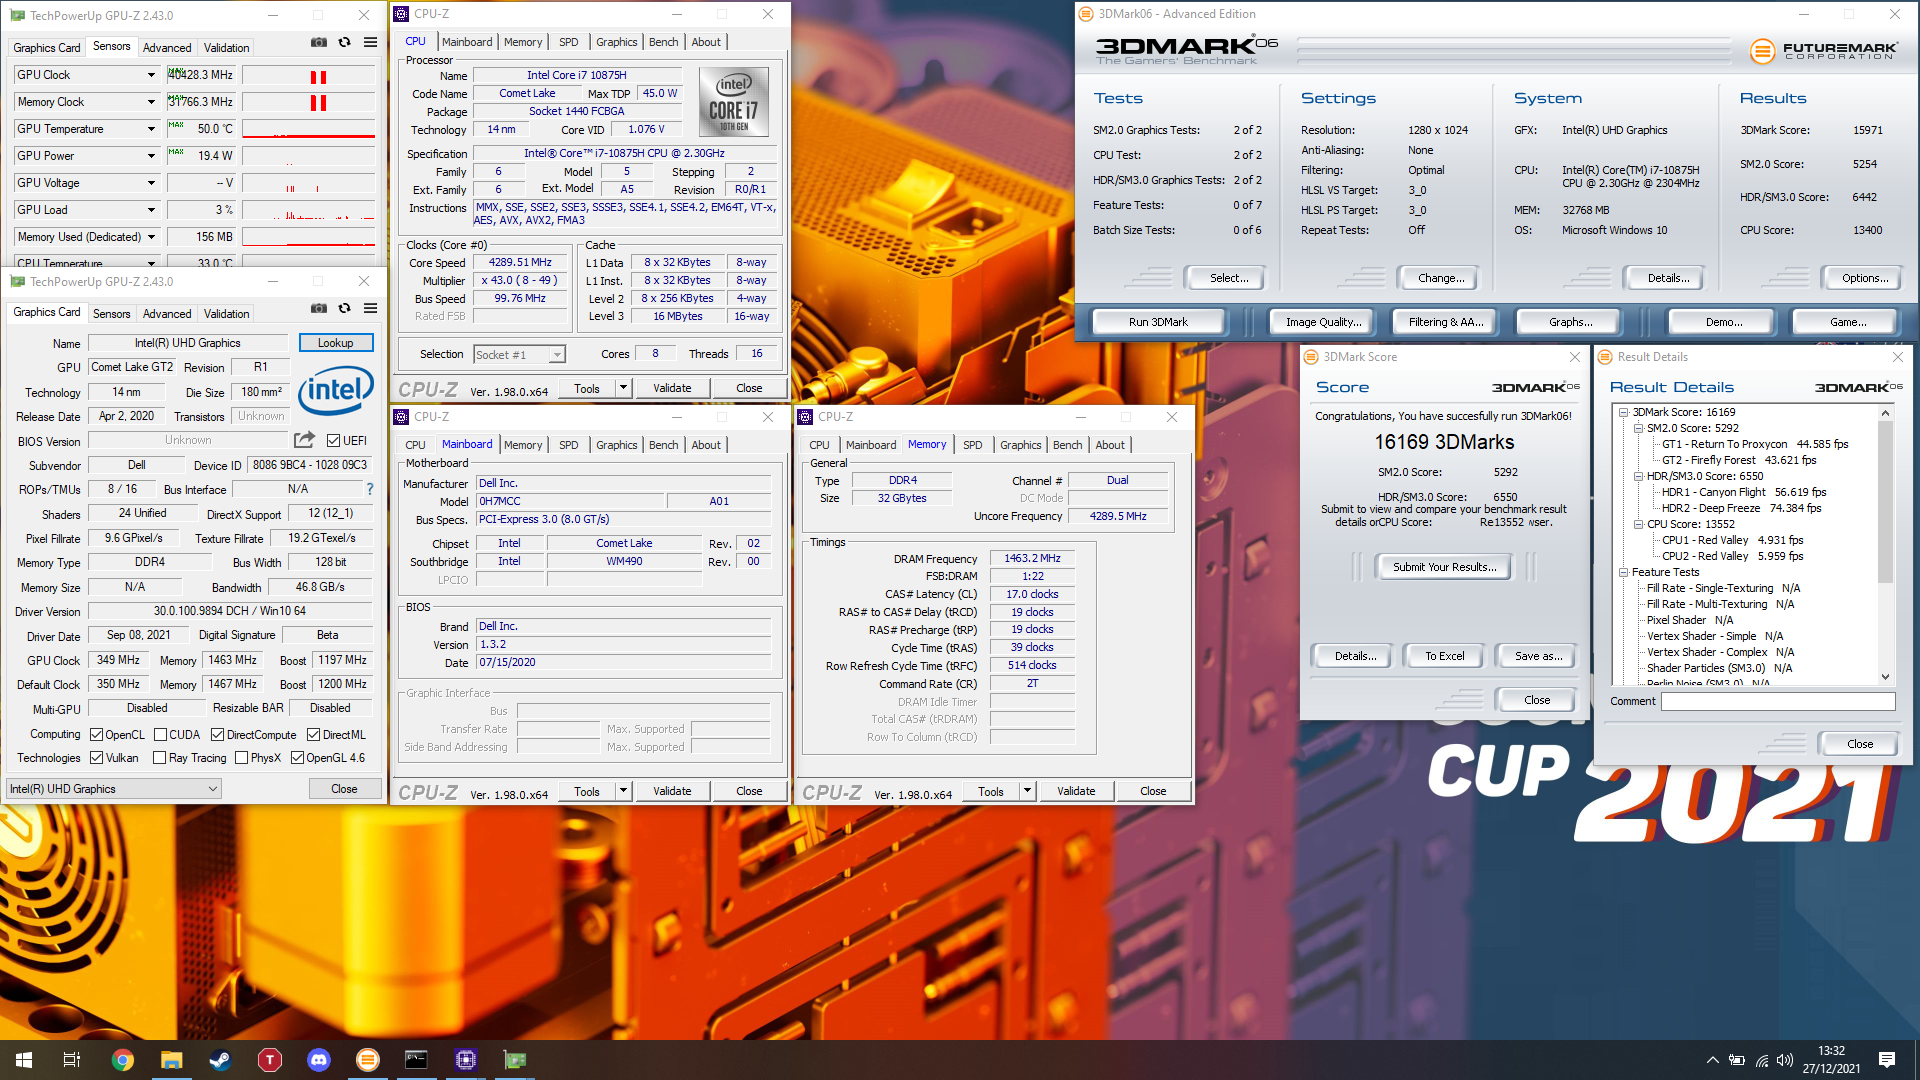Open the hamburger menu in GPU-Z Sensors window
1920x1080 pixels.
[x=371, y=42]
